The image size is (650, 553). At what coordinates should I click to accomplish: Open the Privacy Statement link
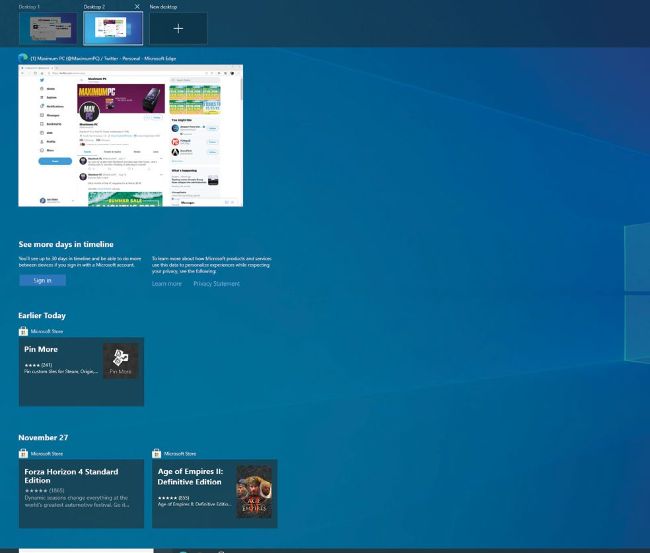216,284
